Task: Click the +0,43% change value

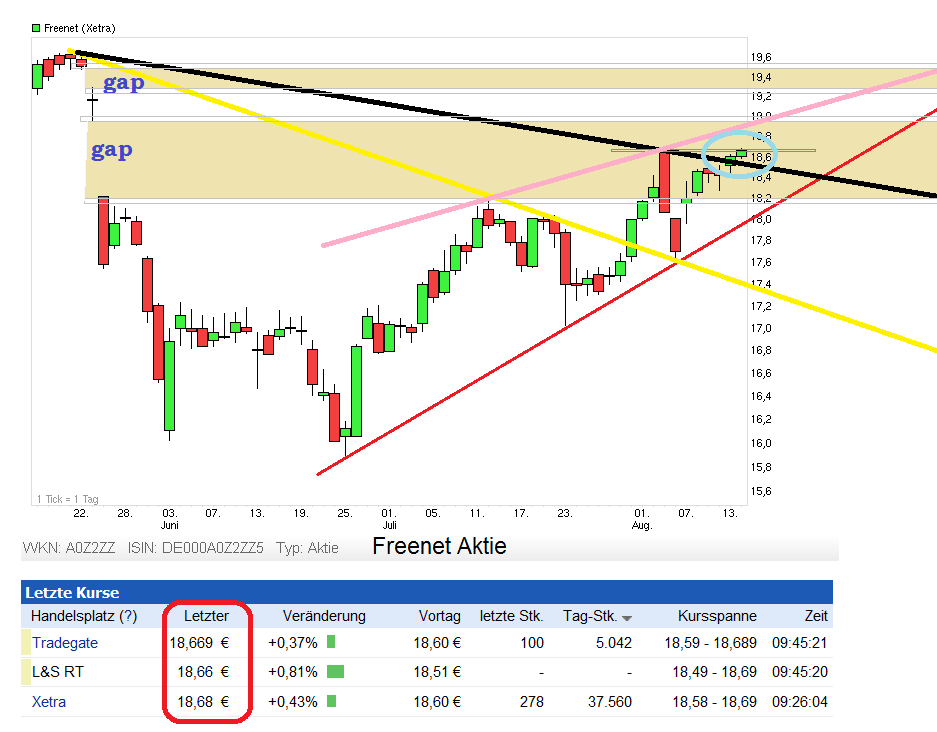Action: tap(293, 702)
